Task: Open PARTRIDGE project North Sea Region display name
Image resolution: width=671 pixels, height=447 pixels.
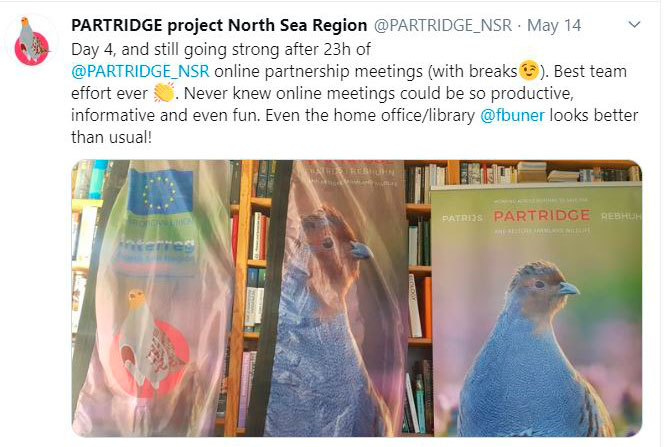Action: [x=219, y=26]
